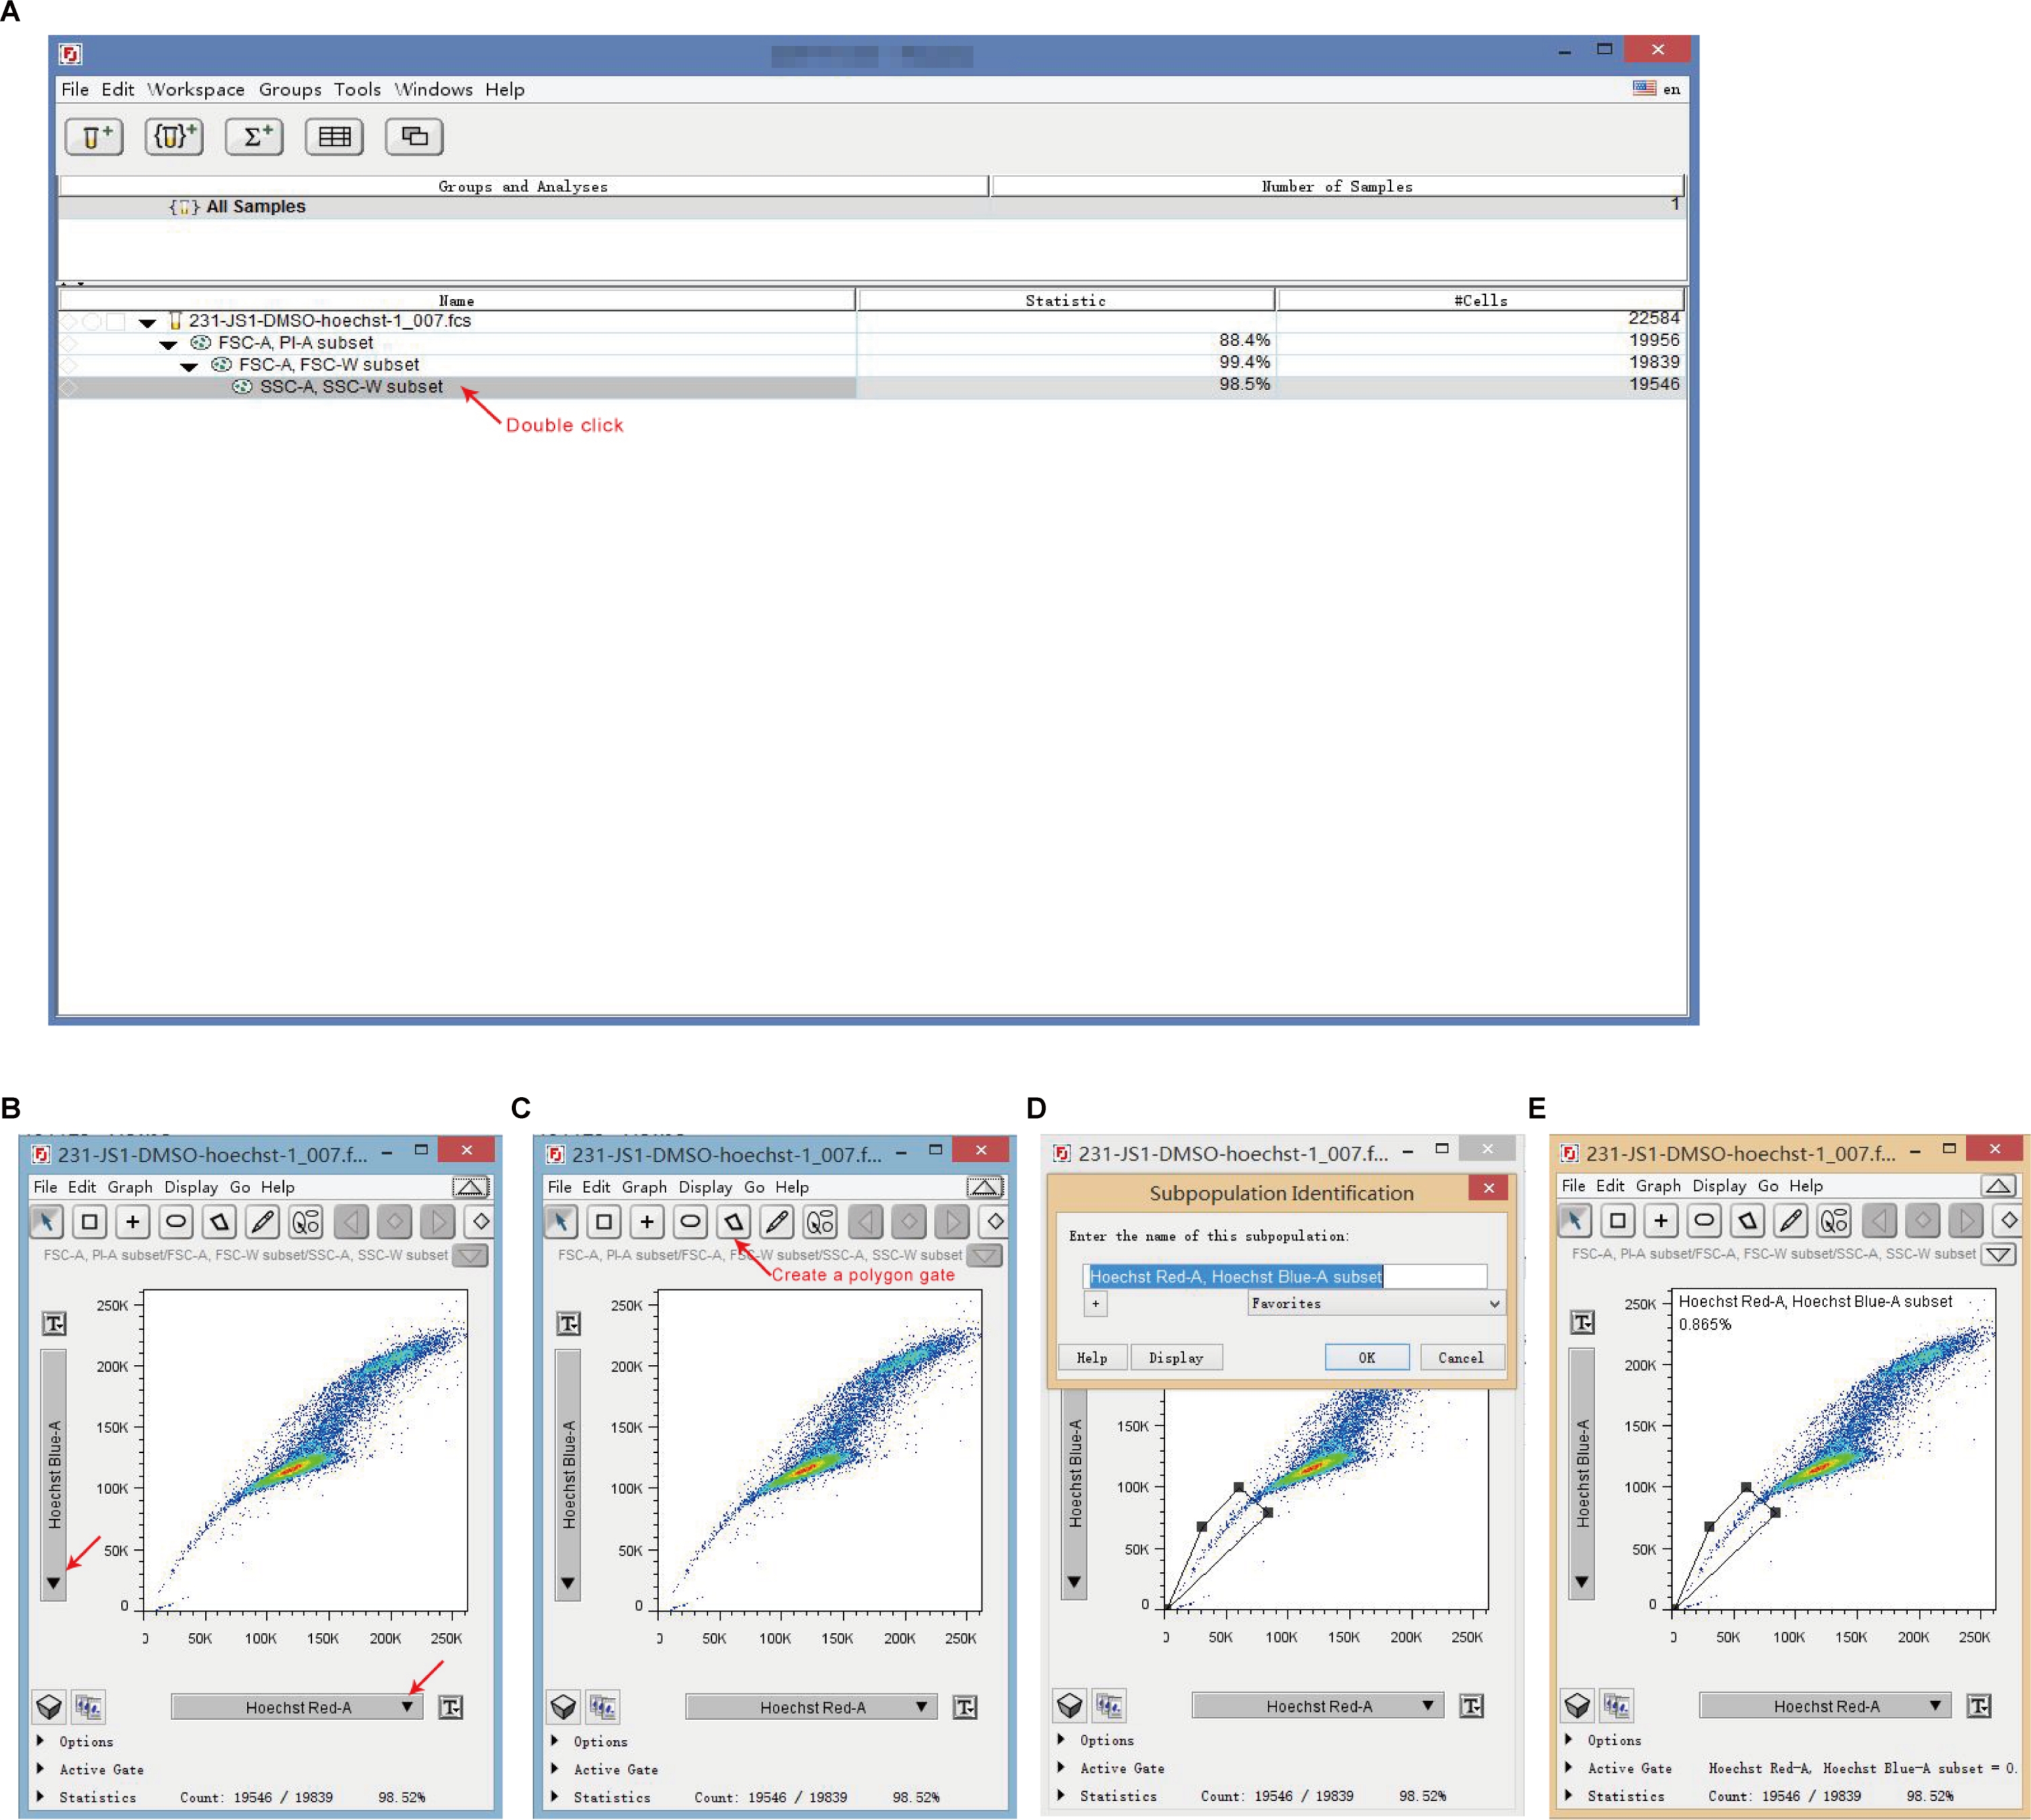Toggle square checkbox left of 231-JS1 sample row
Viewport: 2031px width, 1820px height.
tap(116, 322)
